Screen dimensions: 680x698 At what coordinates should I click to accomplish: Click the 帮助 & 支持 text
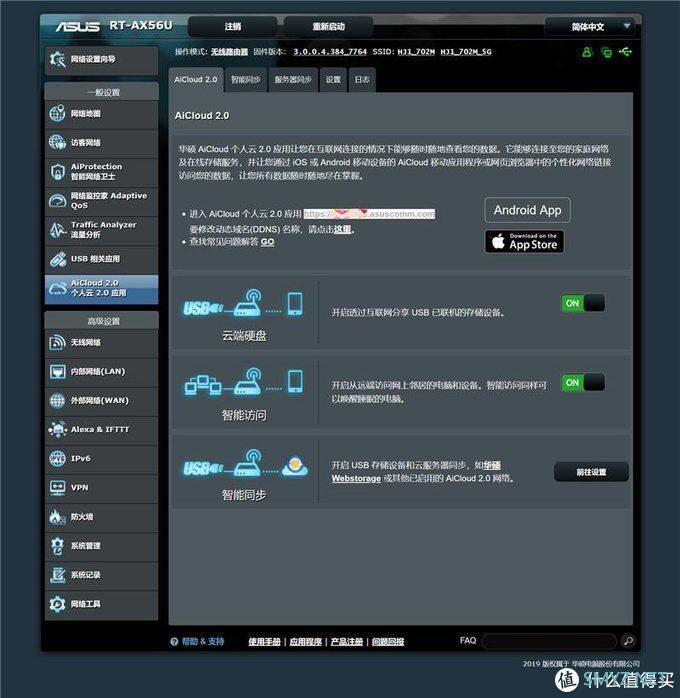coord(203,641)
